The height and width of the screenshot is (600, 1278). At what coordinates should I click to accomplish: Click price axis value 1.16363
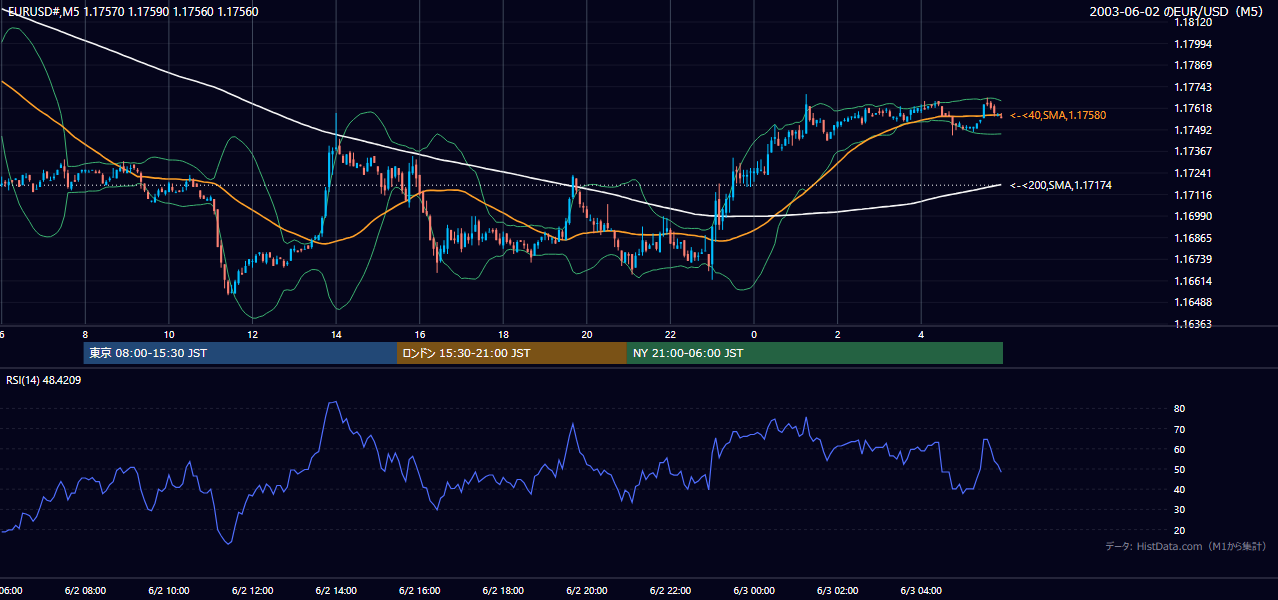(x=1191, y=324)
